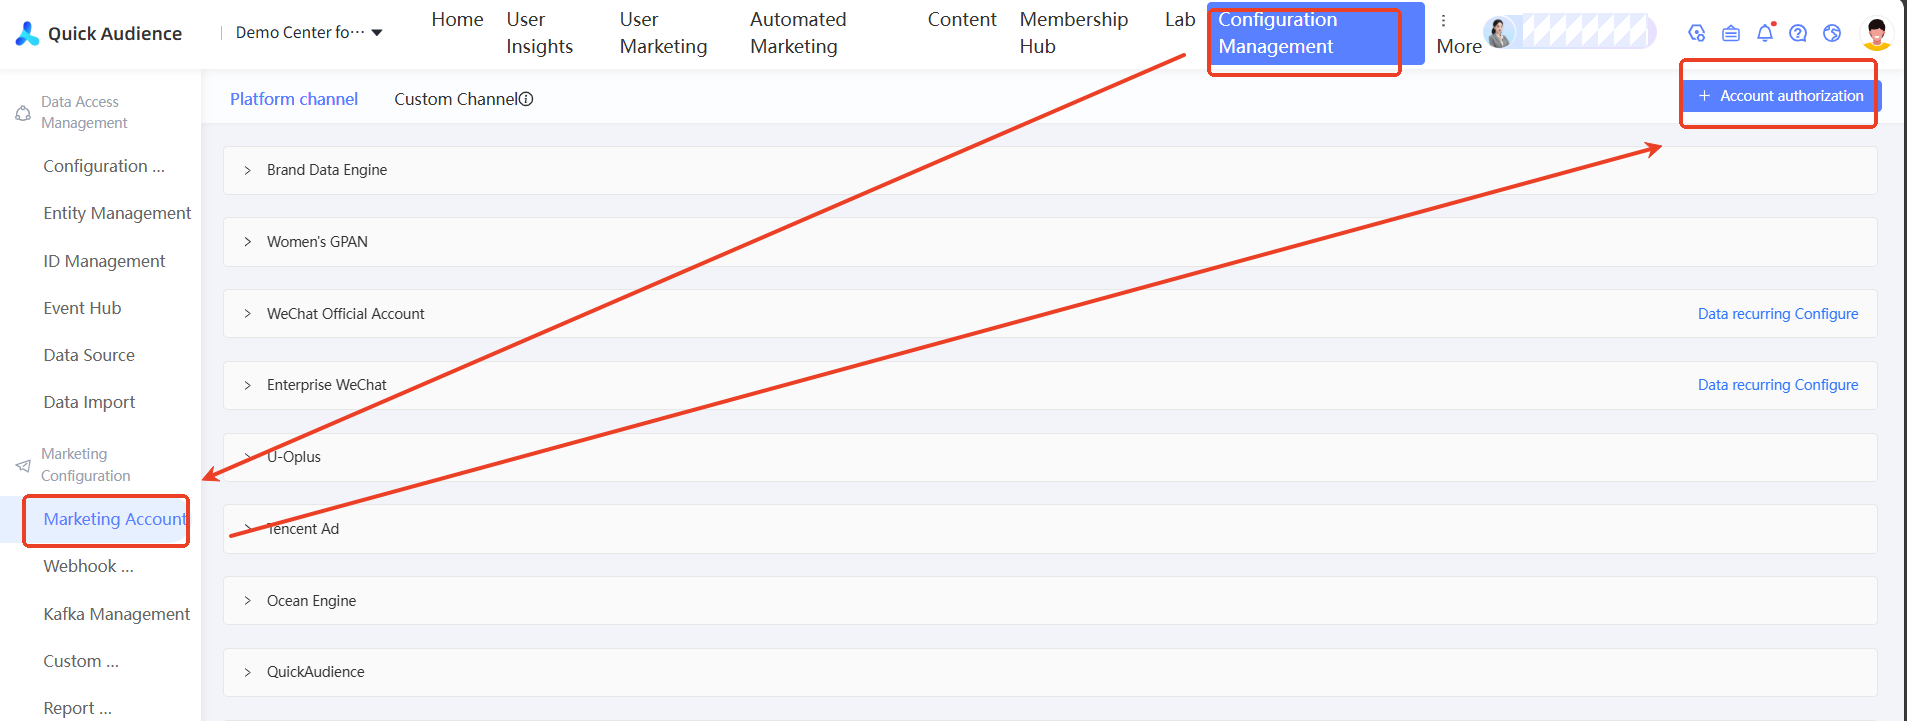Click the Quick Audience logo icon
This screenshot has width=1907, height=721.
(28, 34)
